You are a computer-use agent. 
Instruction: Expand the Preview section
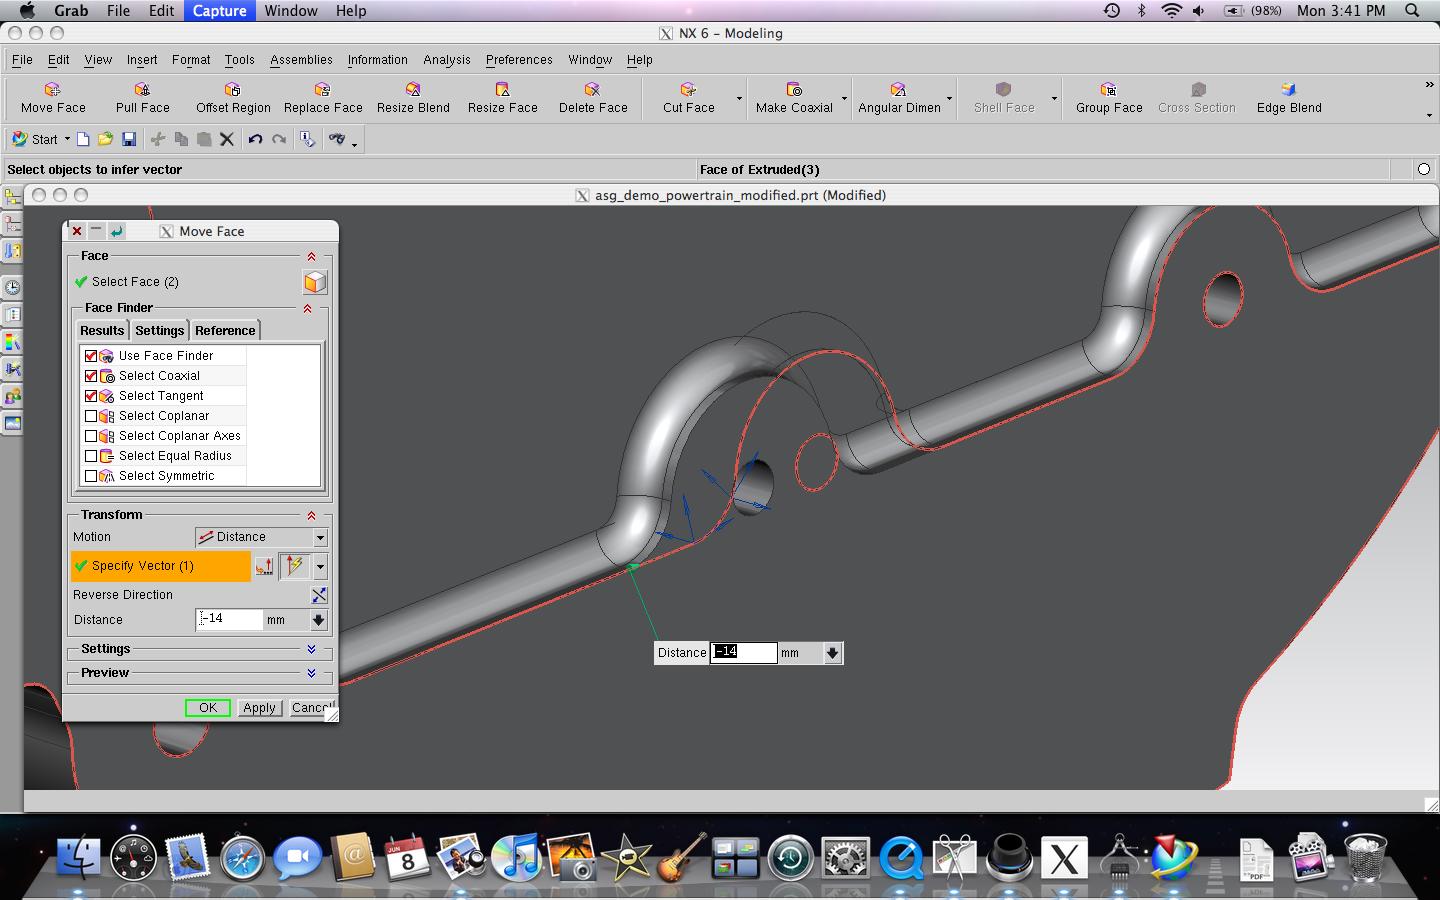point(311,674)
